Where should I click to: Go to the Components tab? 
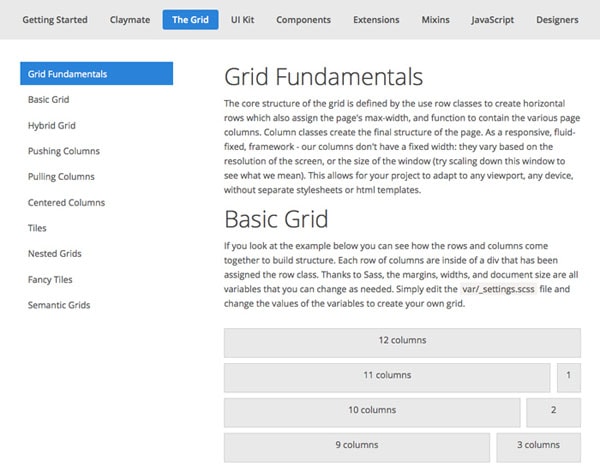(x=303, y=20)
